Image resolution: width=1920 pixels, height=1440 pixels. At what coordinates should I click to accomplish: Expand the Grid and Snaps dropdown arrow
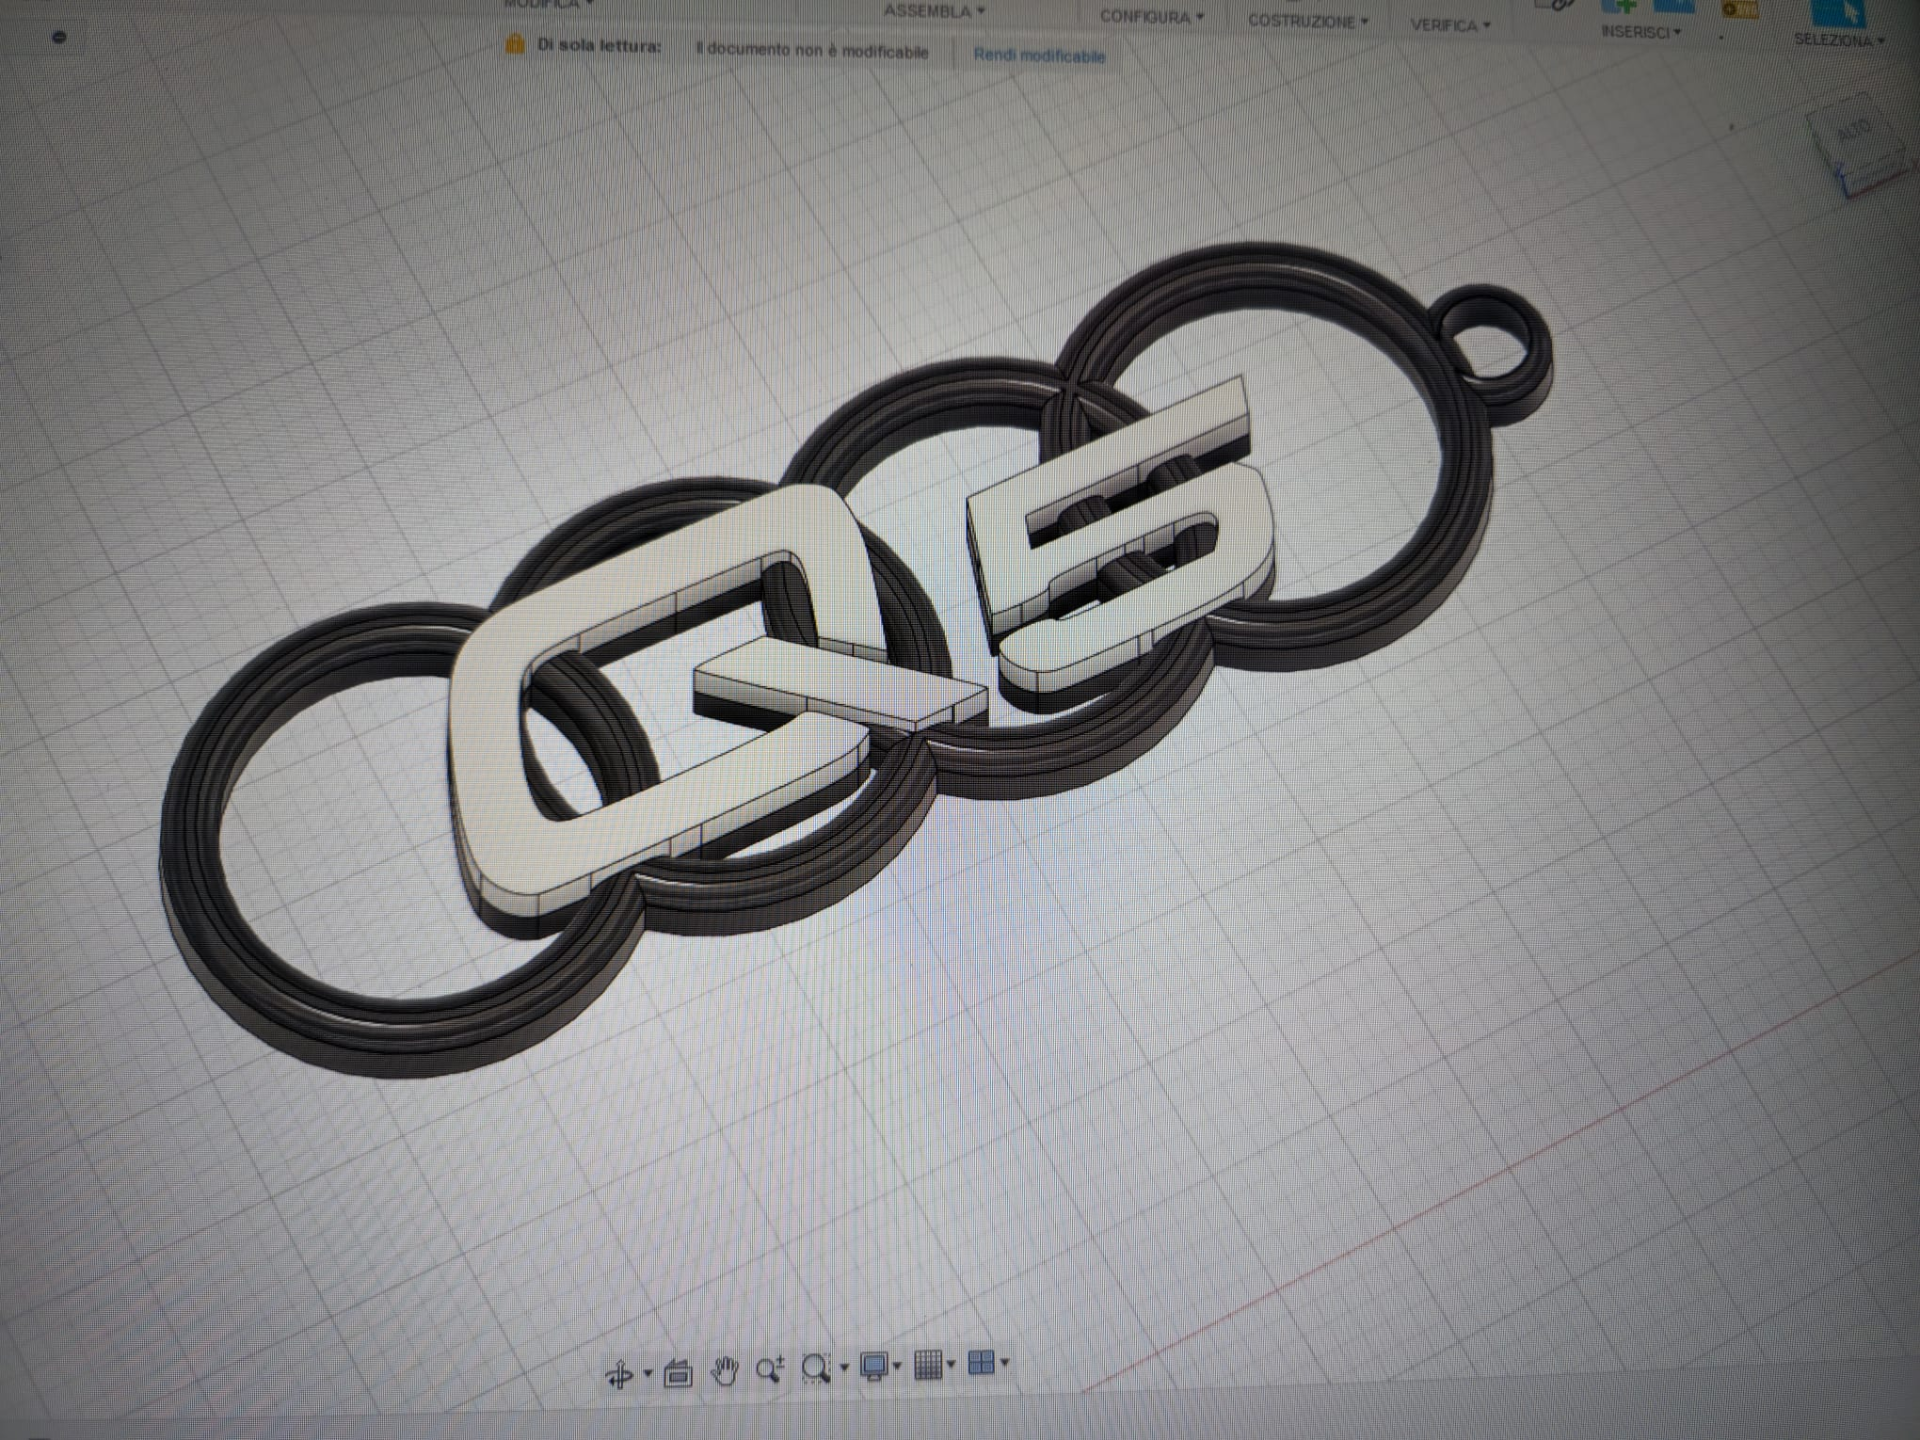click(x=951, y=1363)
